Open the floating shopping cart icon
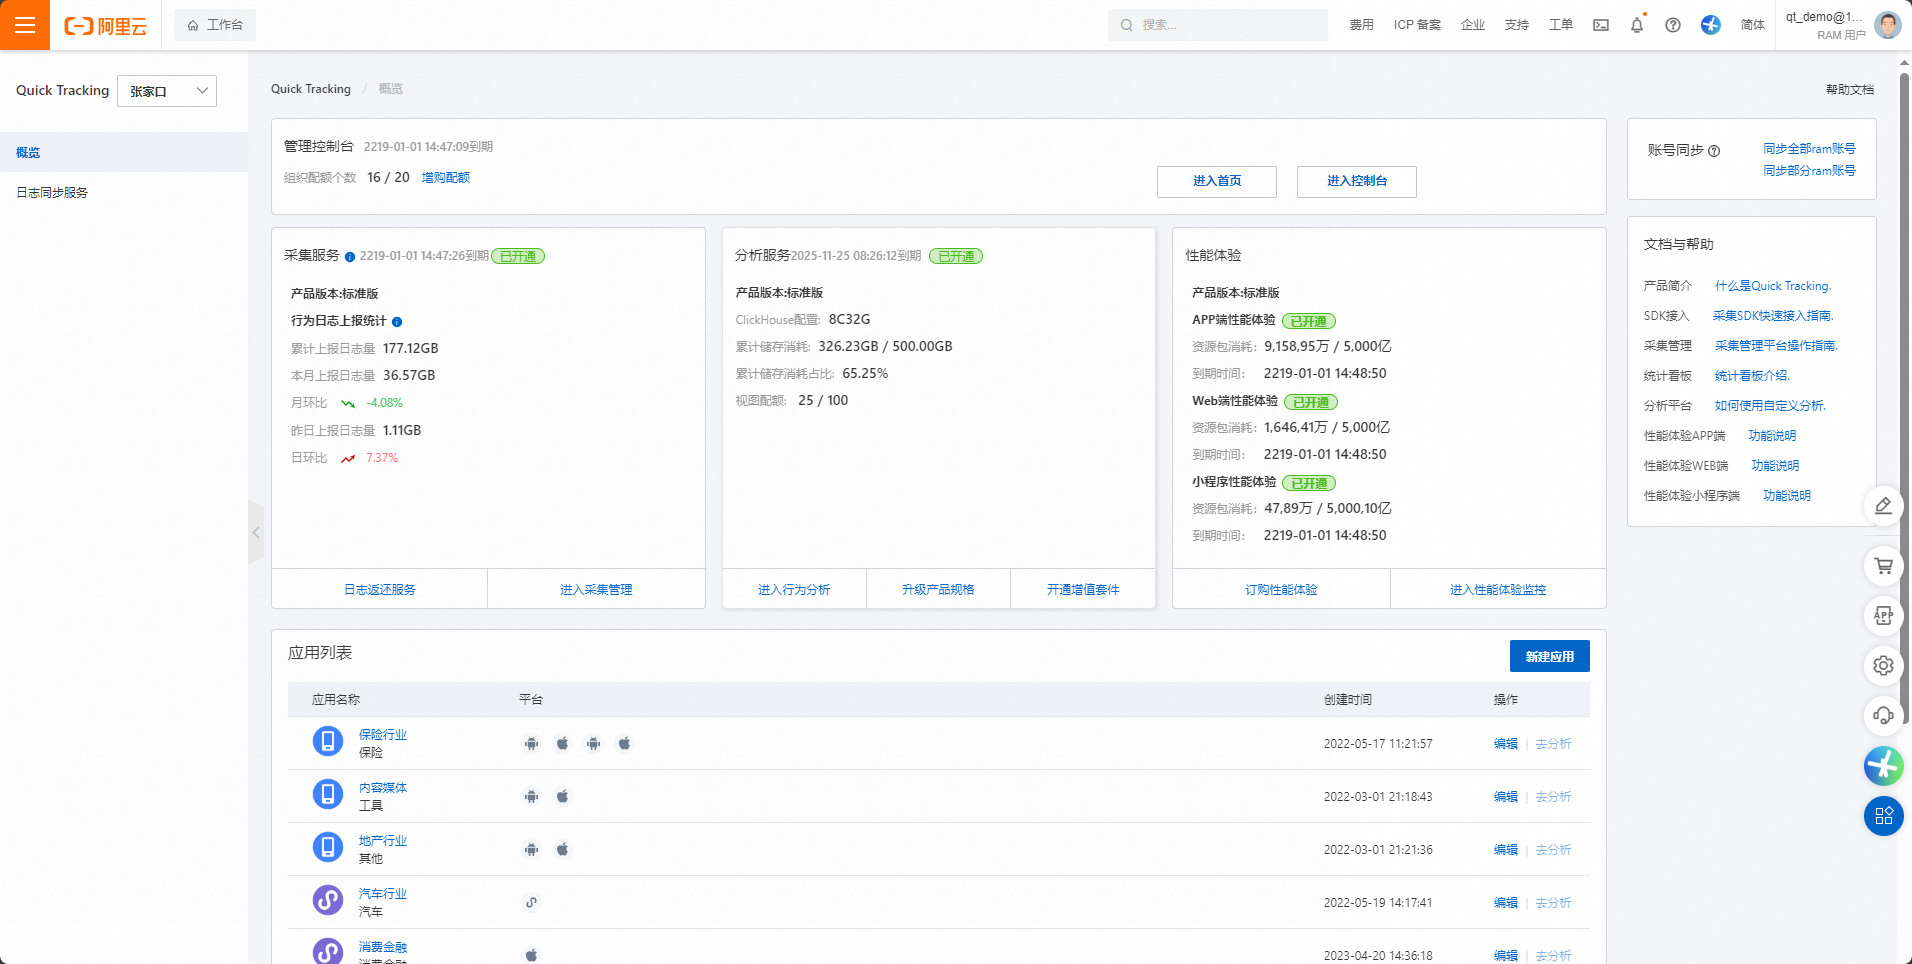This screenshot has width=1912, height=964. tap(1883, 566)
